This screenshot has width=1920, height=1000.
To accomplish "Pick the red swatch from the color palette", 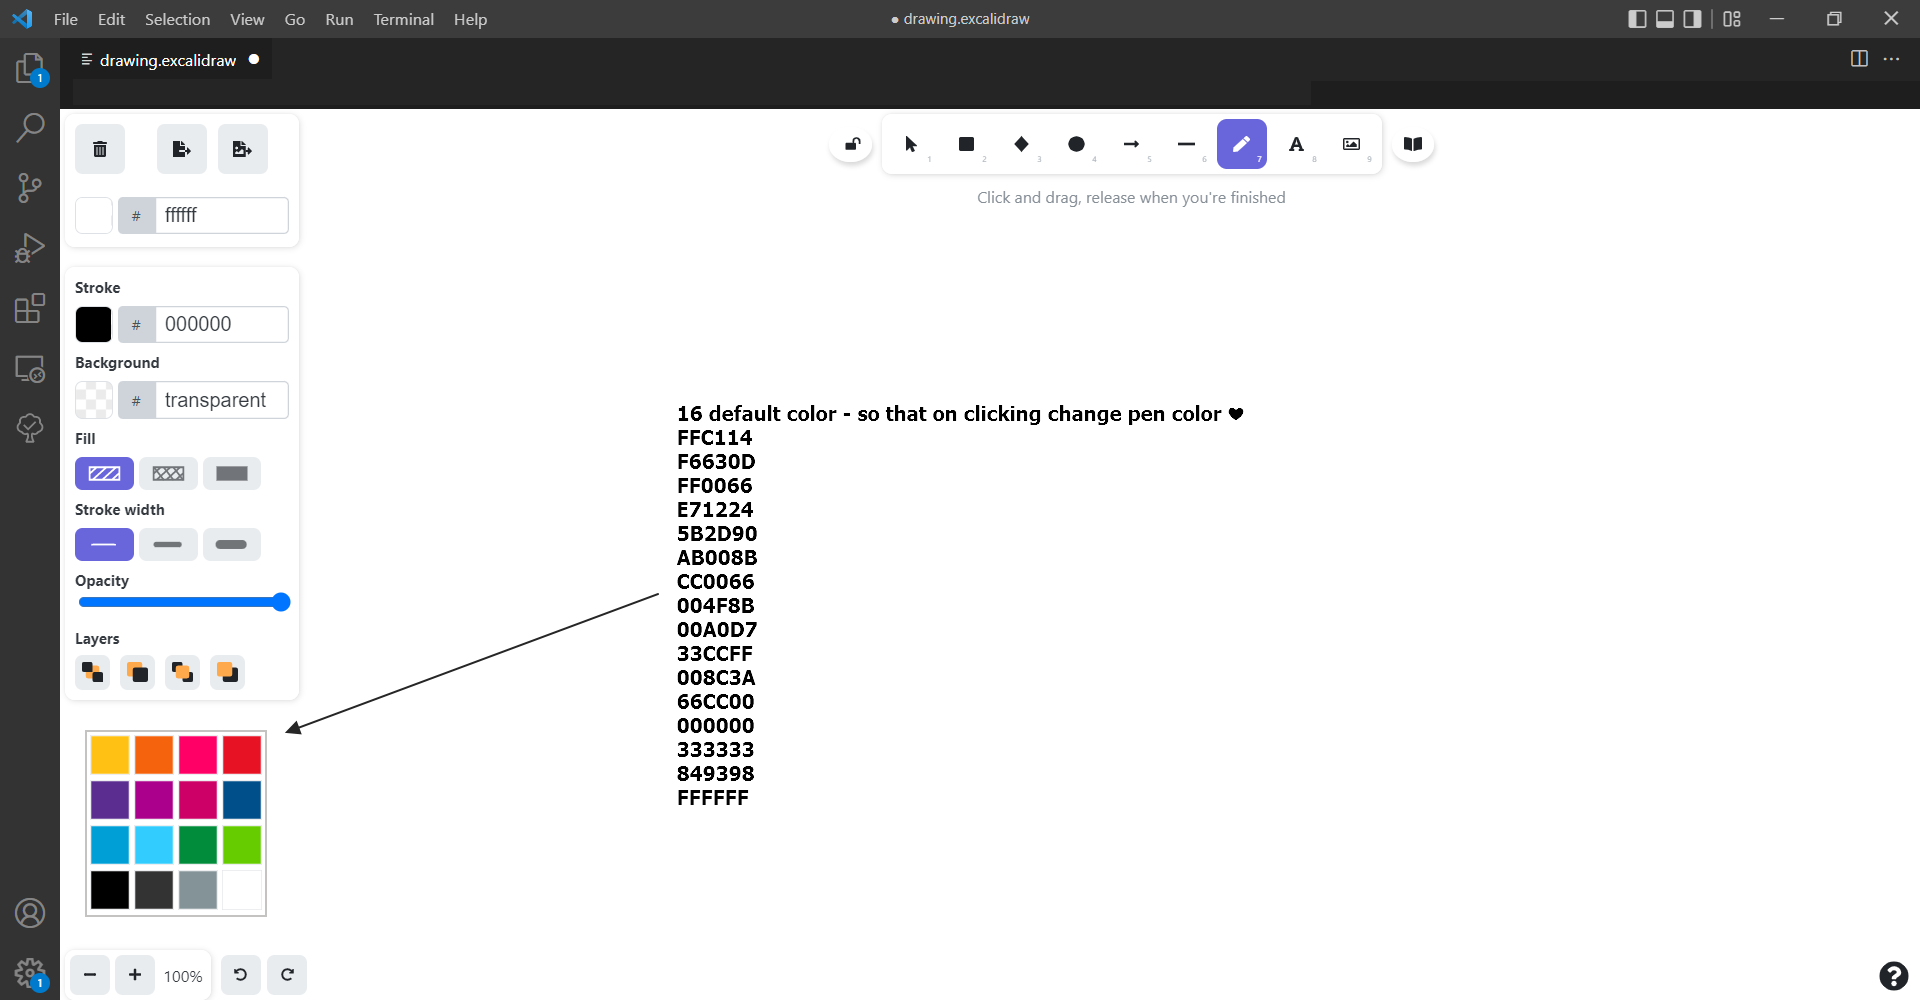I will click(x=241, y=754).
